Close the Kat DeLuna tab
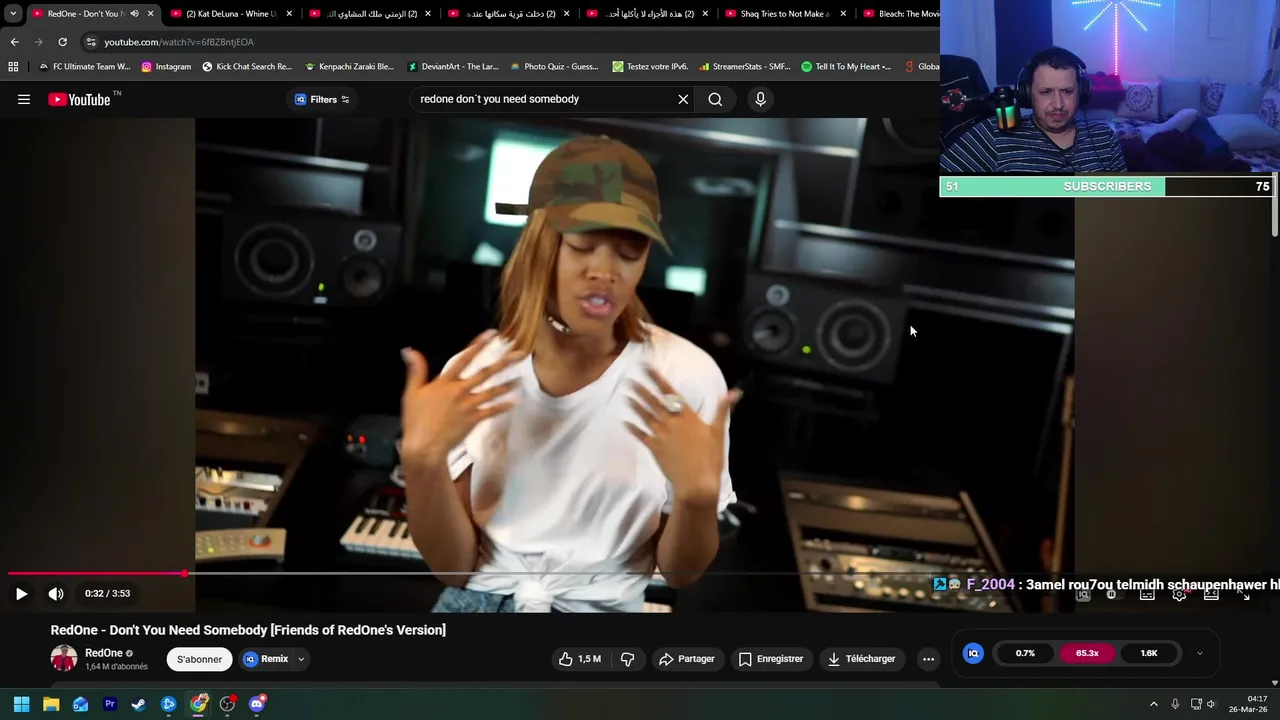Viewport: 1280px width, 720px height. [290, 14]
